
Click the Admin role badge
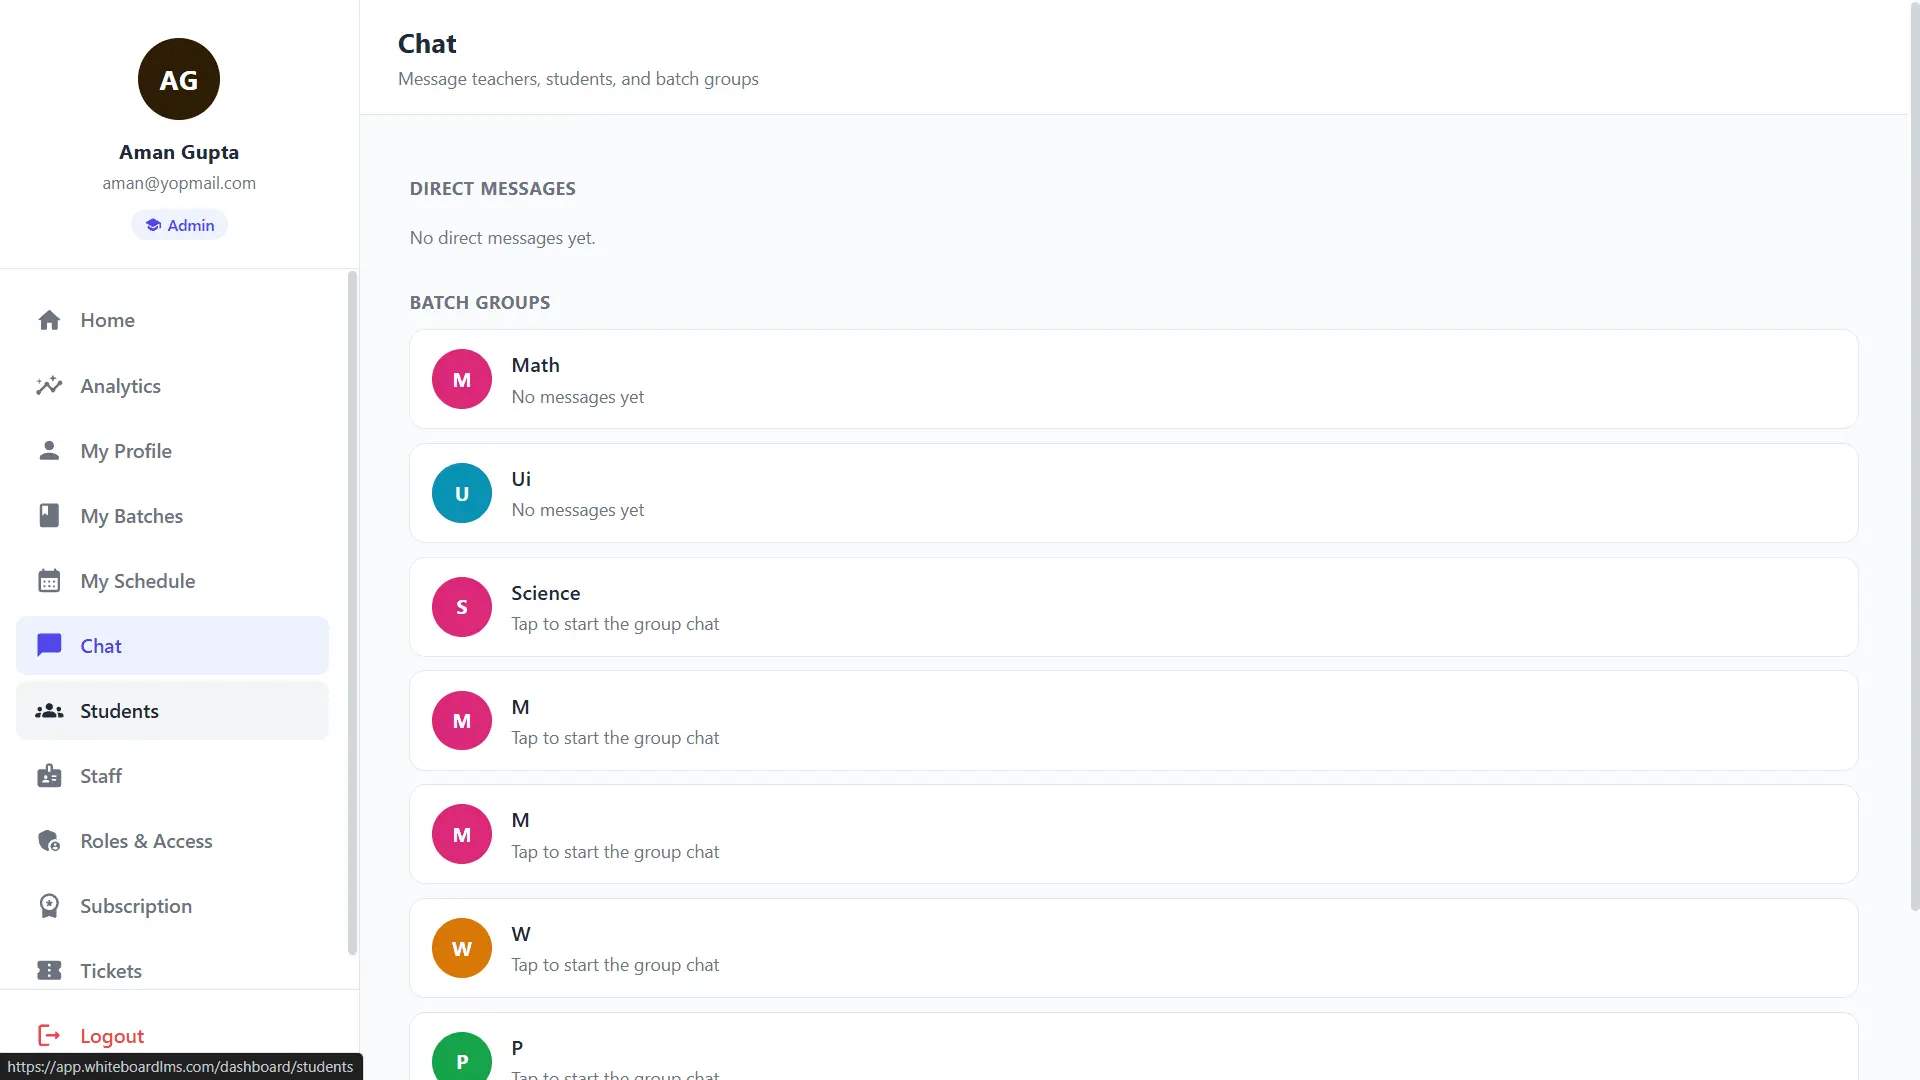[179, 225]
